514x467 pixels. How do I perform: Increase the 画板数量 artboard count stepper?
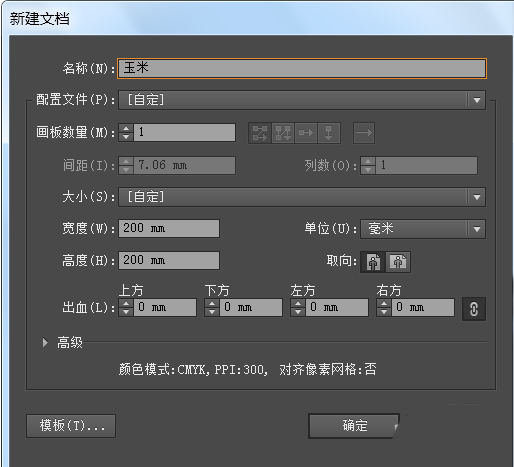pos(126,128)
